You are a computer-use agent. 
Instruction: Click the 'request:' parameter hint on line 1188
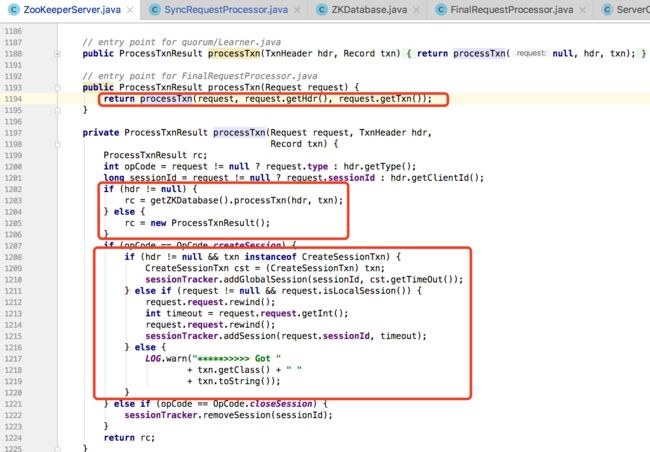click(x=531, y=53)
